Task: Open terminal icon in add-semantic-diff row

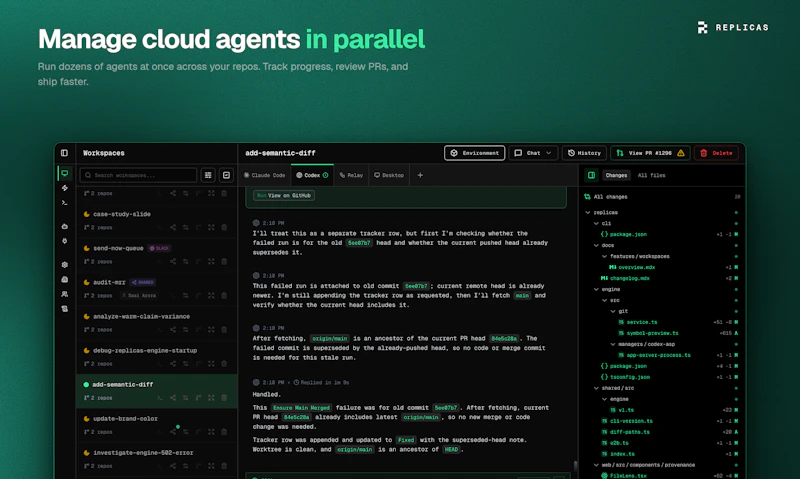Action: click(x=160, y=398)
